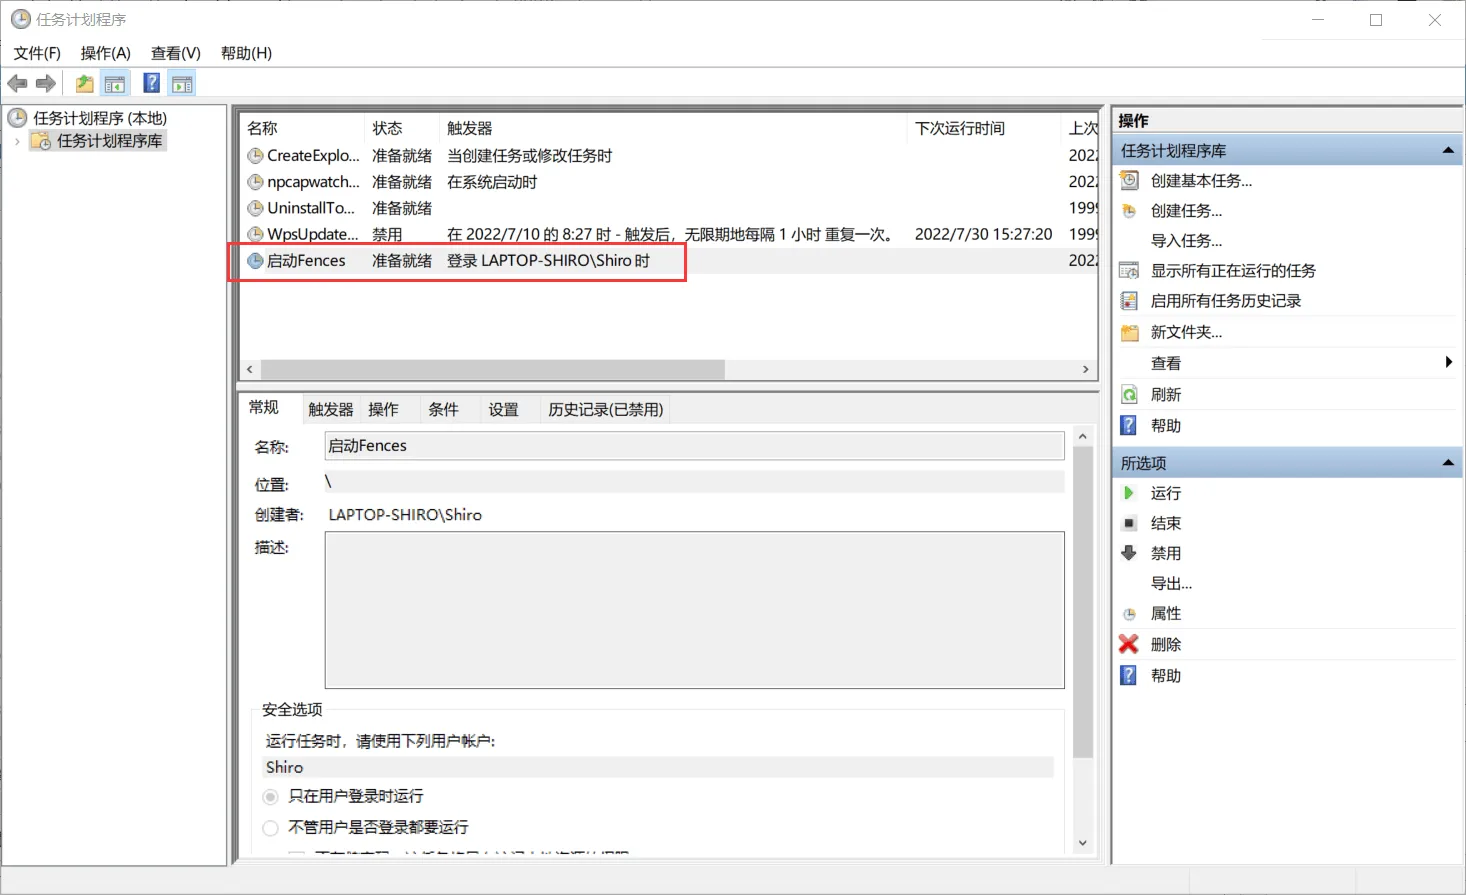Click the clock icon of the WpsUpdate... task
Image resolution: width=1466 pixels, height=895 pixels.
click(256, 234)
